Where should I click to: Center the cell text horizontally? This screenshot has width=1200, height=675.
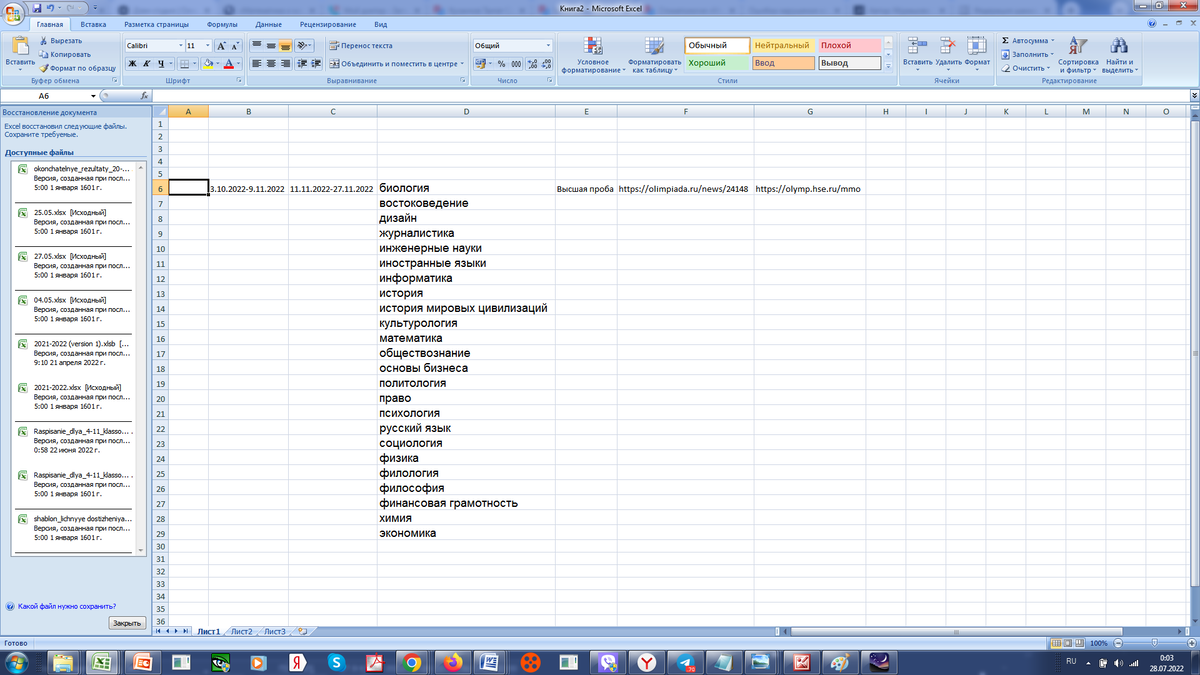tap(271, 63)
